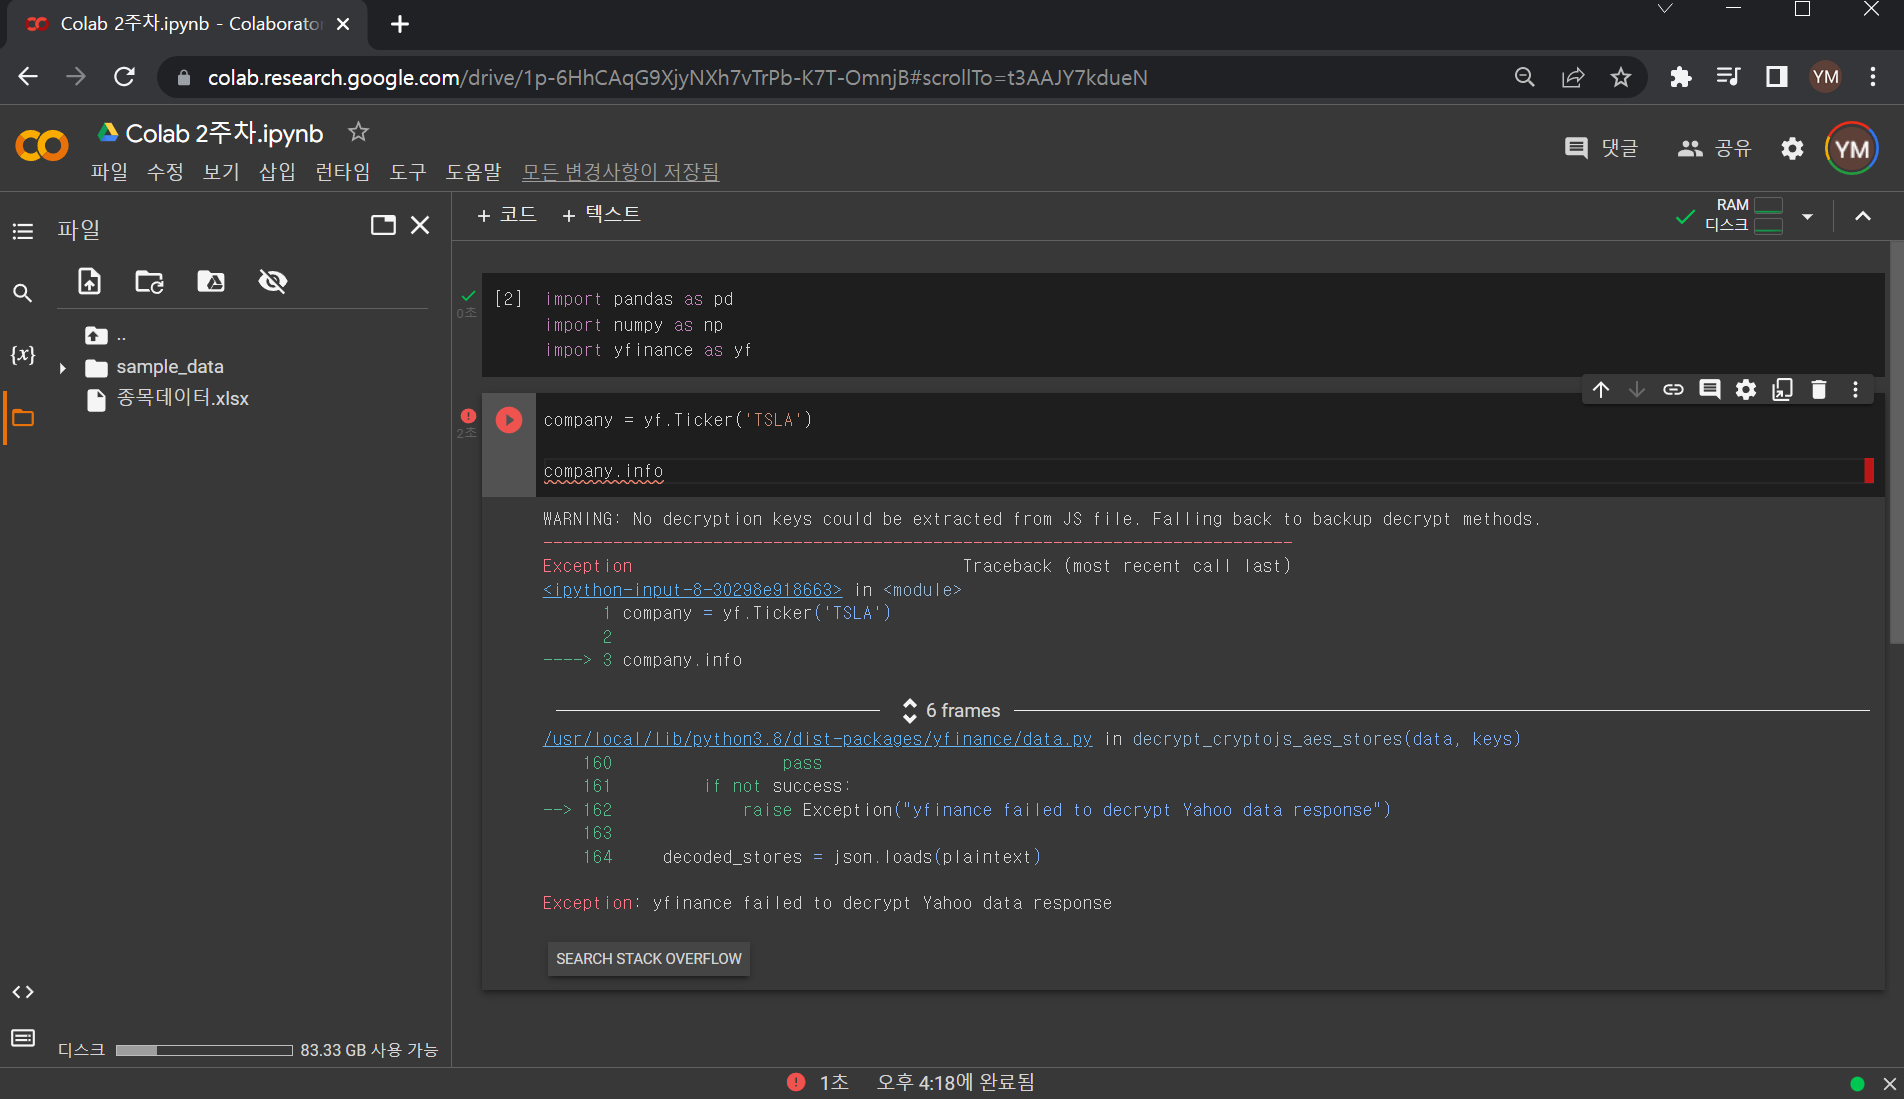1904x1099 pixels.
Task: Open the YM Google account avatar
Action: (x=1851, y=149)
